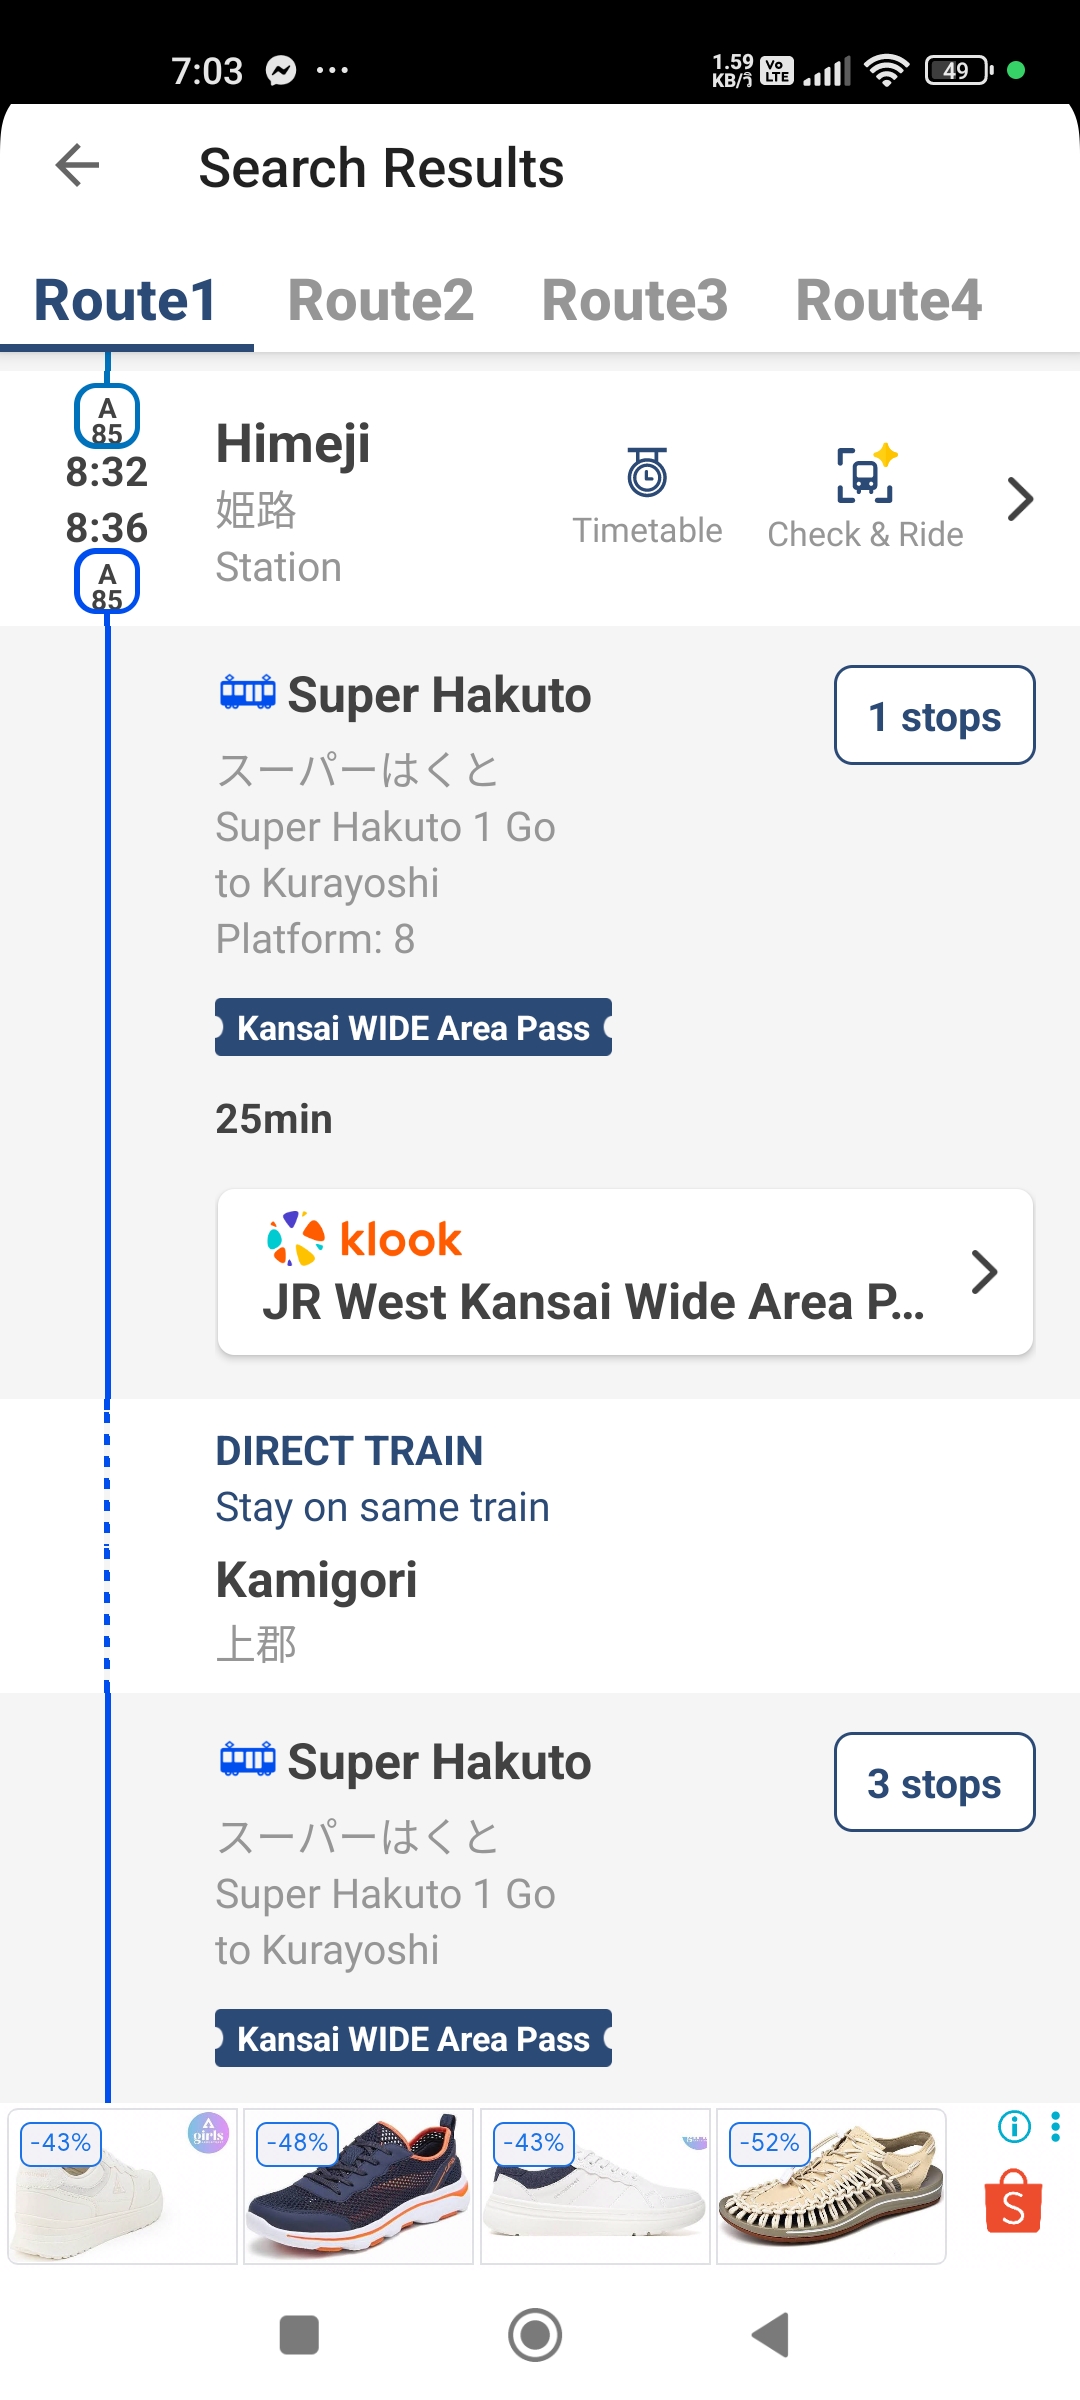This screenshot has height=2400, width=1080.
Task: Open the JR West Kansai Wide Area Pass chevron
Action: click(x=984, y=1272)
